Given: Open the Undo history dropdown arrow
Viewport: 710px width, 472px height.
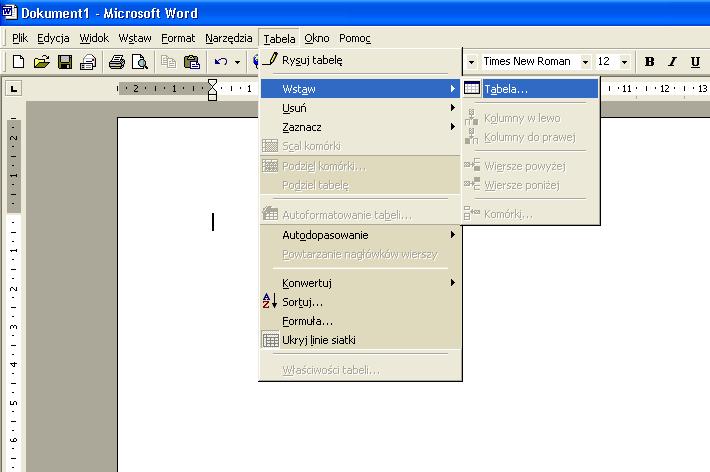Looking at the screenshot, I should coord(237,62).
